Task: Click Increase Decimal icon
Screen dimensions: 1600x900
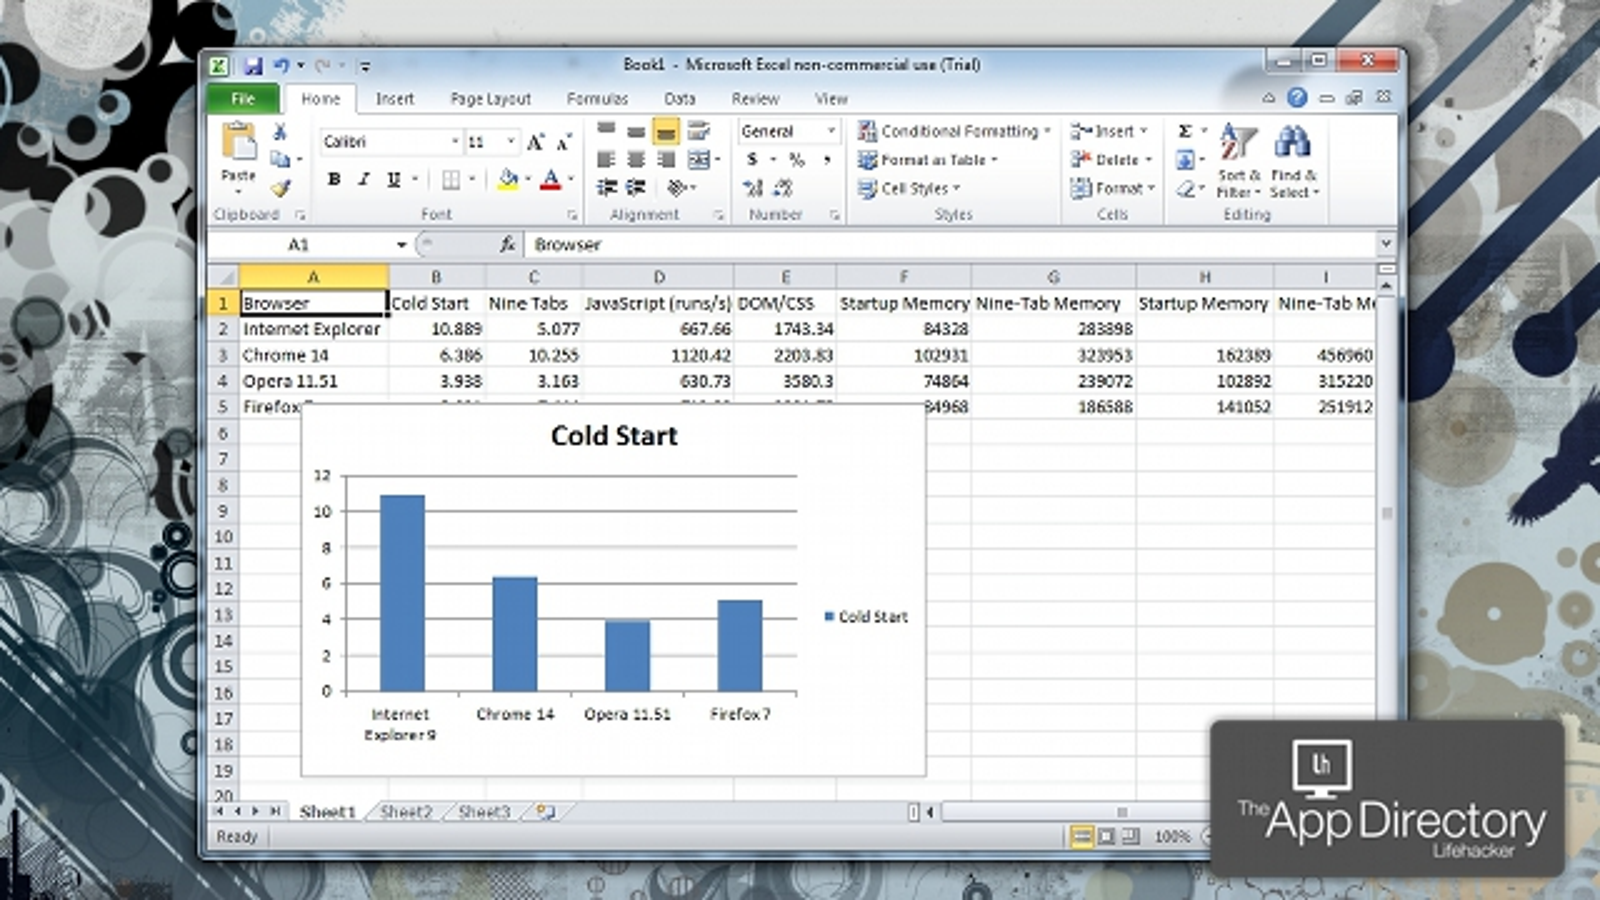Action: 753,187
